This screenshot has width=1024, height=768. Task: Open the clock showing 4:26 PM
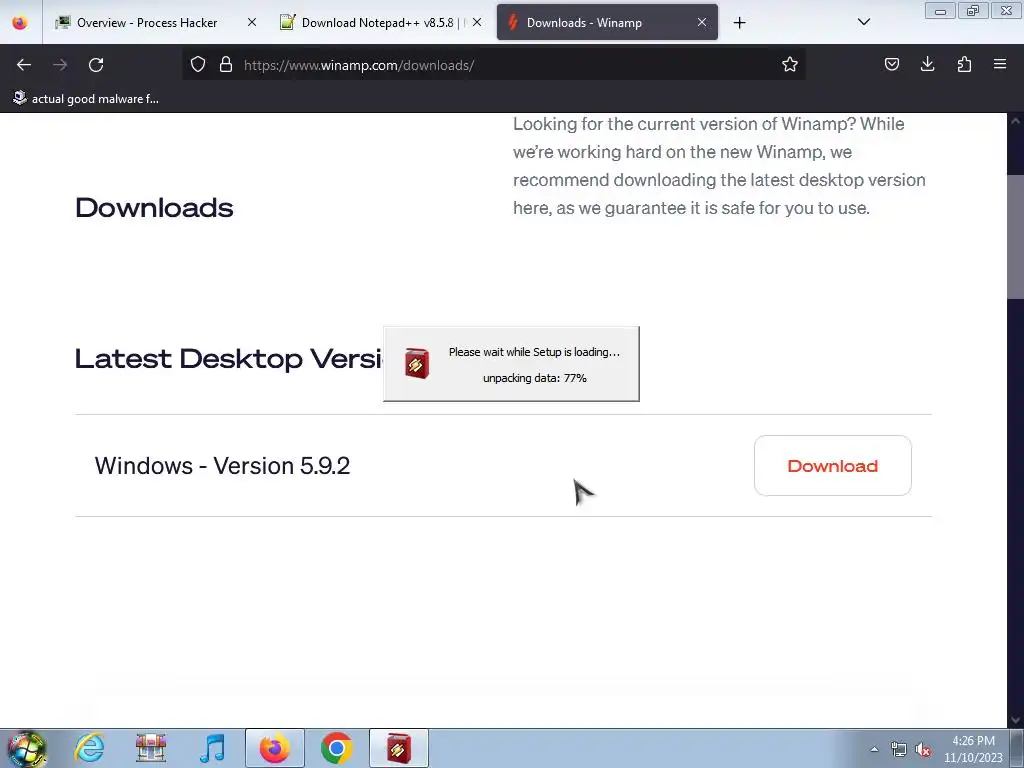[973, 749]
